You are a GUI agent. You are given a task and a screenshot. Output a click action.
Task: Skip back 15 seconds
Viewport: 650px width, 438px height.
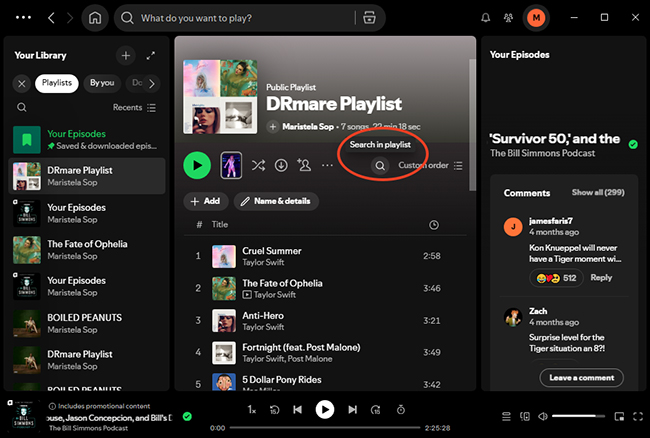(274, 410)
